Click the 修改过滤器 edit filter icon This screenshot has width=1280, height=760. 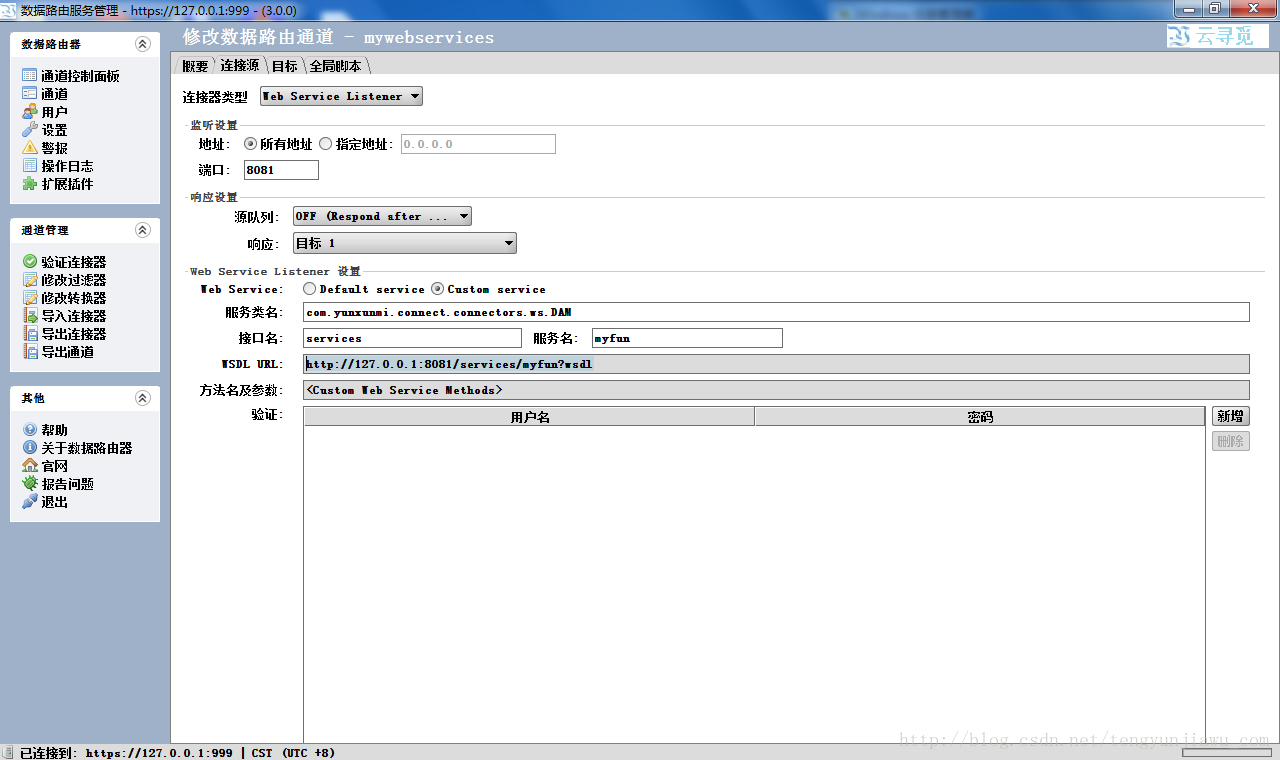[30, 280]
